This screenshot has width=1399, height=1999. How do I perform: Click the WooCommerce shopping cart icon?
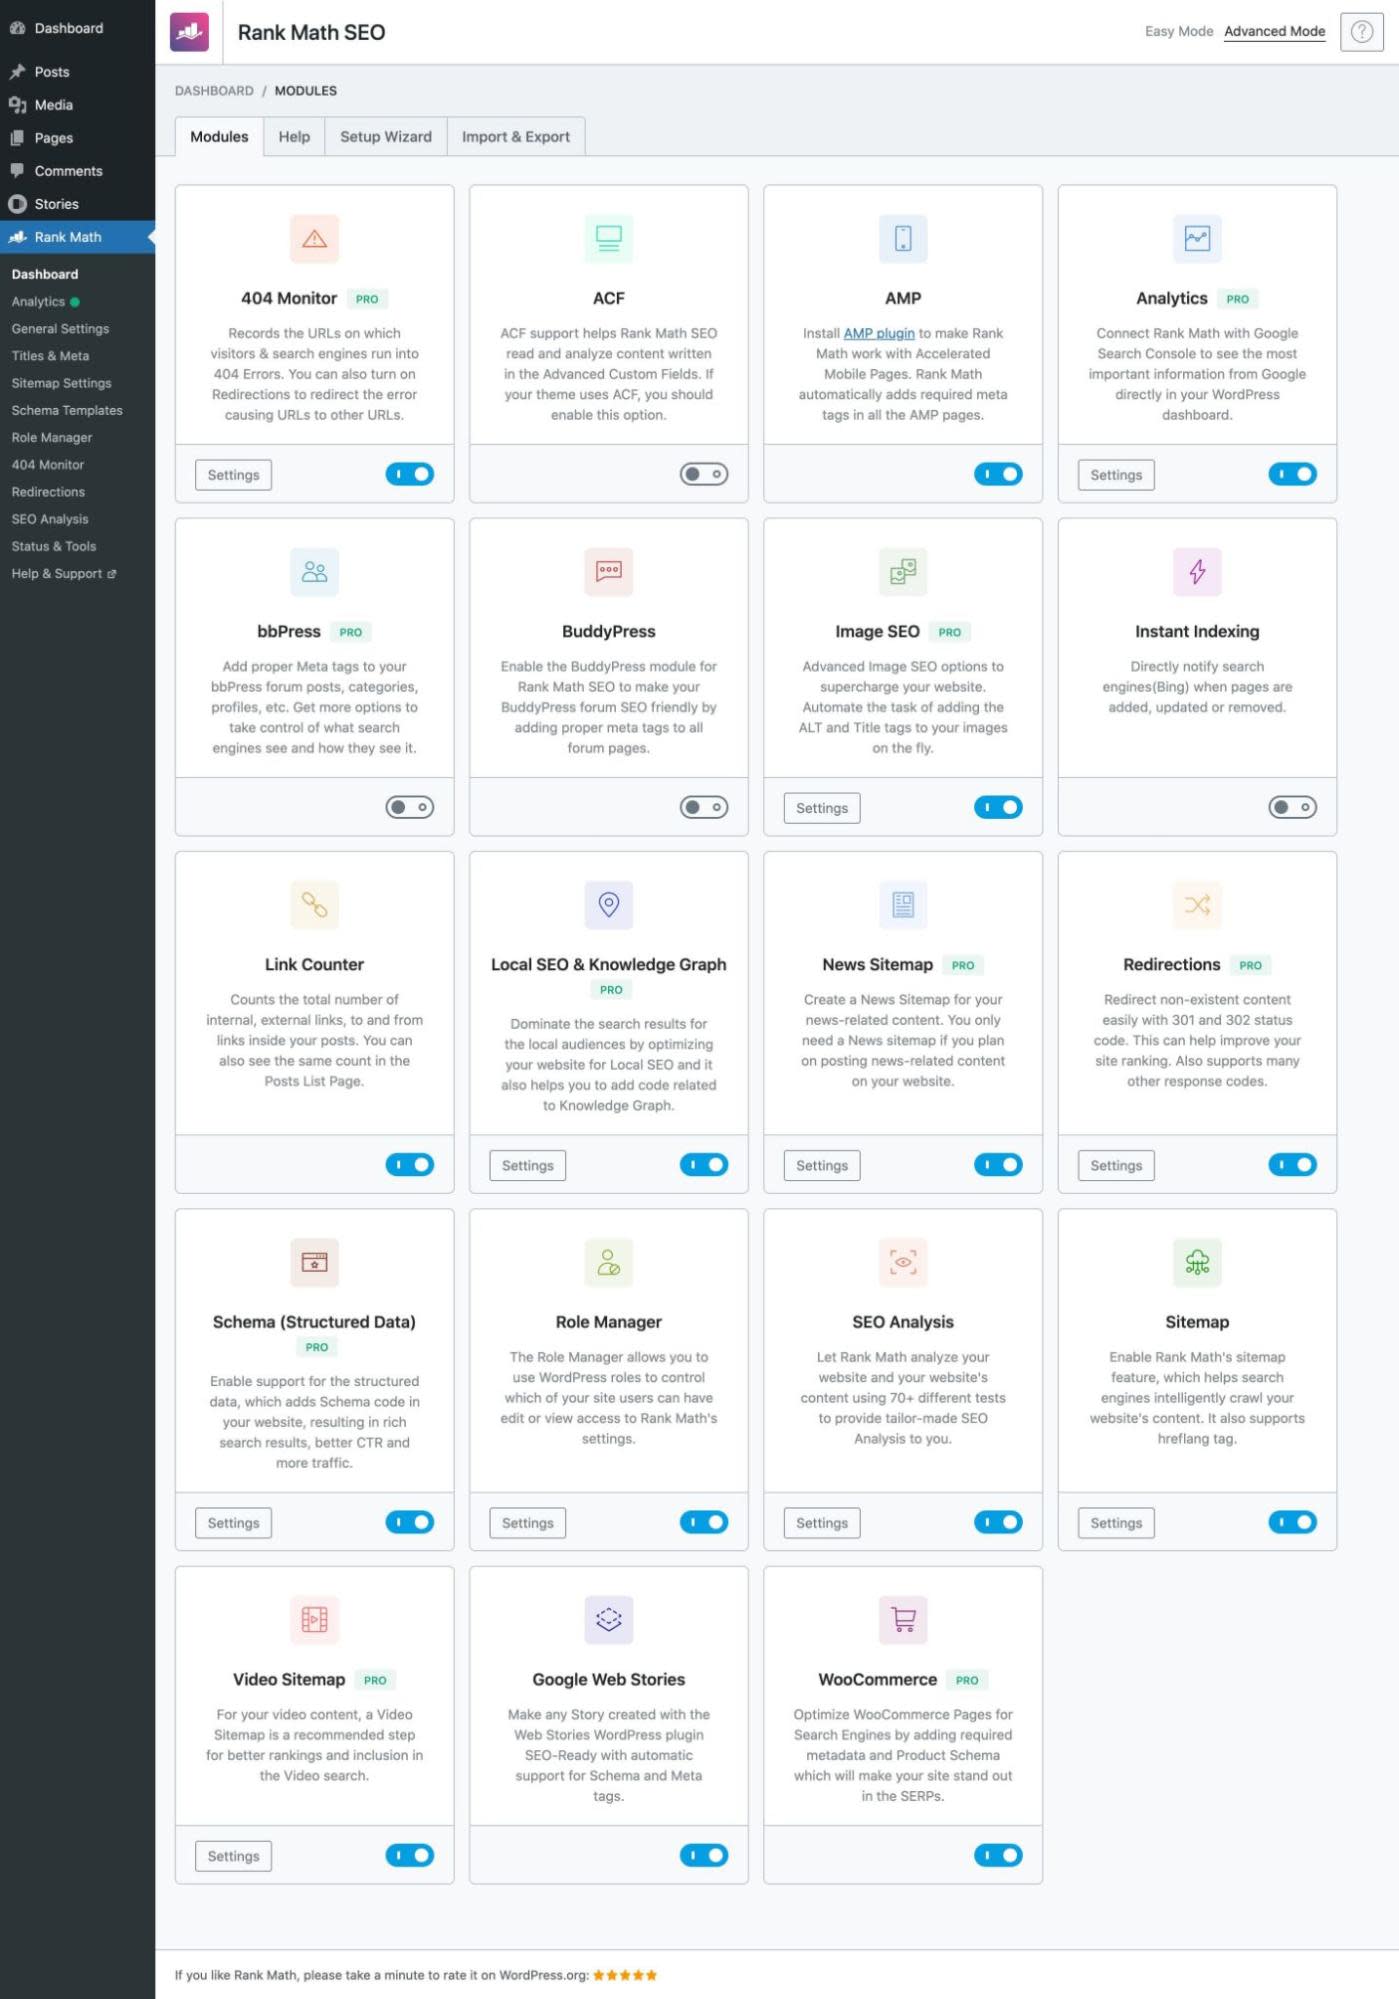(x=903, y=1619)
